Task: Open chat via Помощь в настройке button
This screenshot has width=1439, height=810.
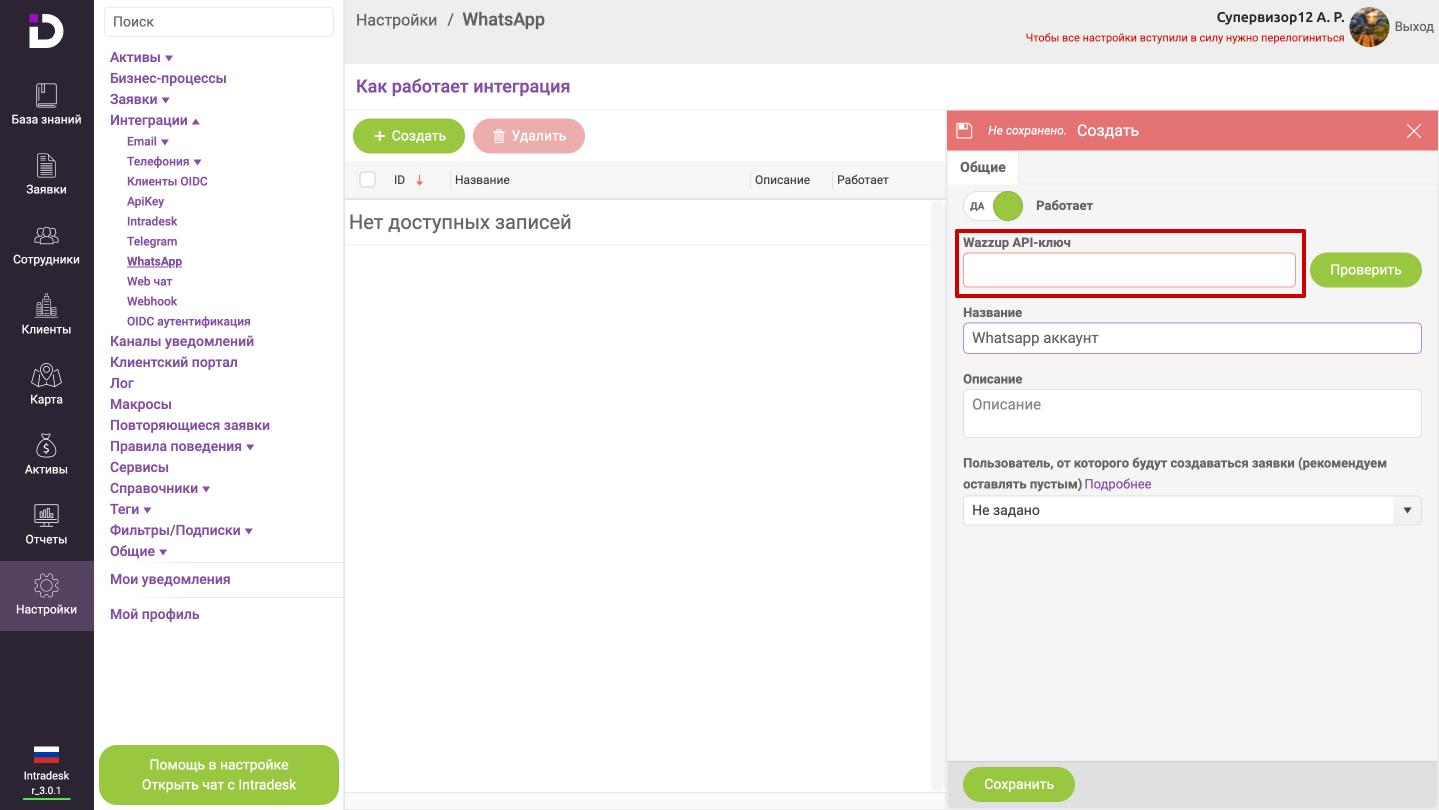Action: (219, 775)
